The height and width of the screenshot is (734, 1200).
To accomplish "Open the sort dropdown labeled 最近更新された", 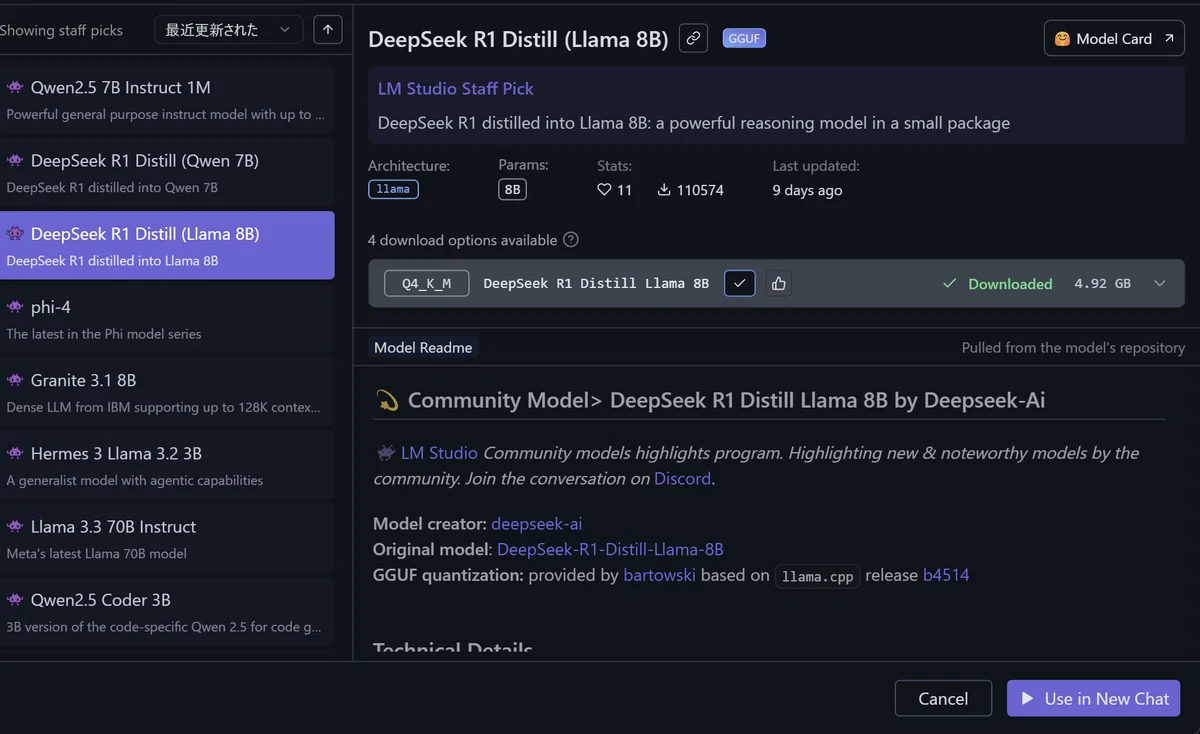I will point(229,30).
